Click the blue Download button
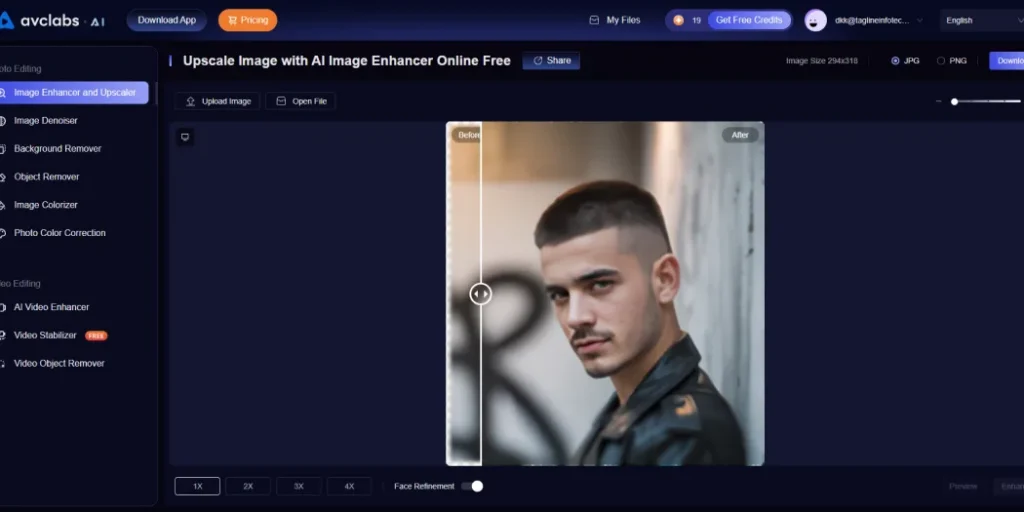 (1006, 61)
